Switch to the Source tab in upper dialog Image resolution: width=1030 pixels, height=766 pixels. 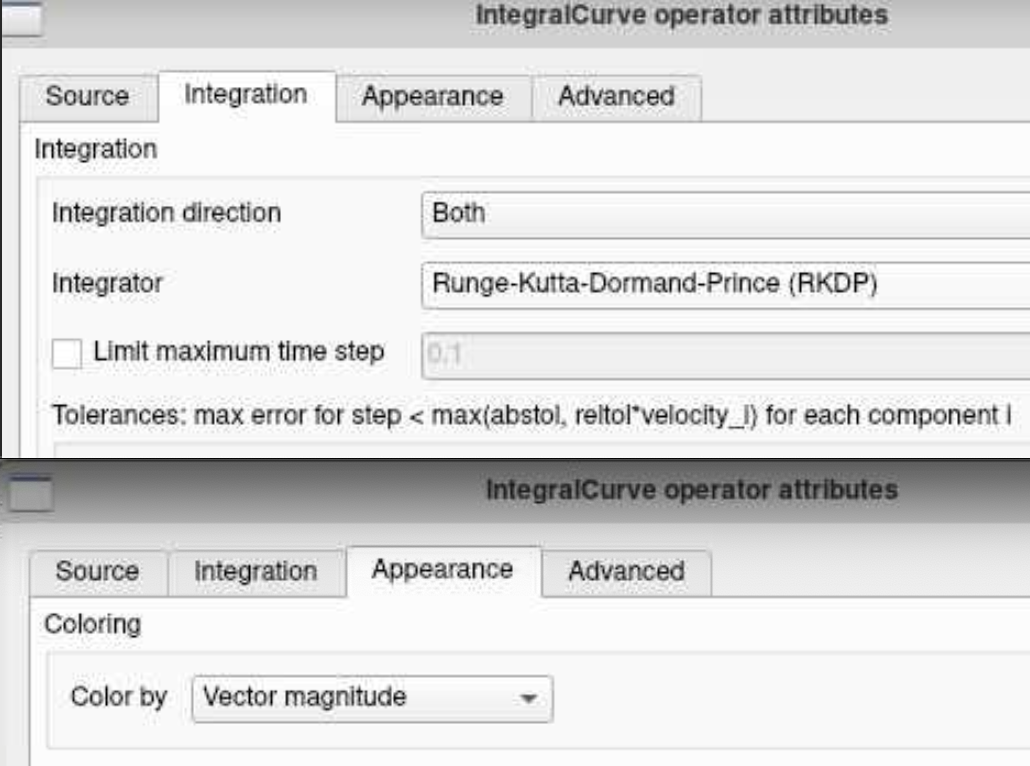coord(88,97)
